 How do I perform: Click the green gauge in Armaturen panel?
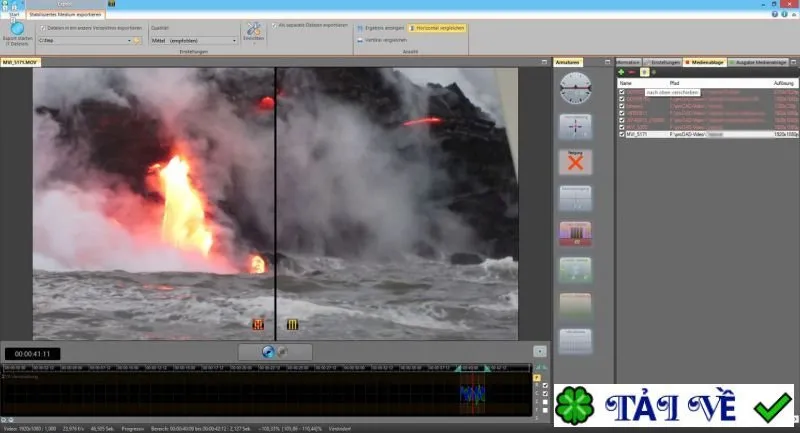tap(576, 270)
